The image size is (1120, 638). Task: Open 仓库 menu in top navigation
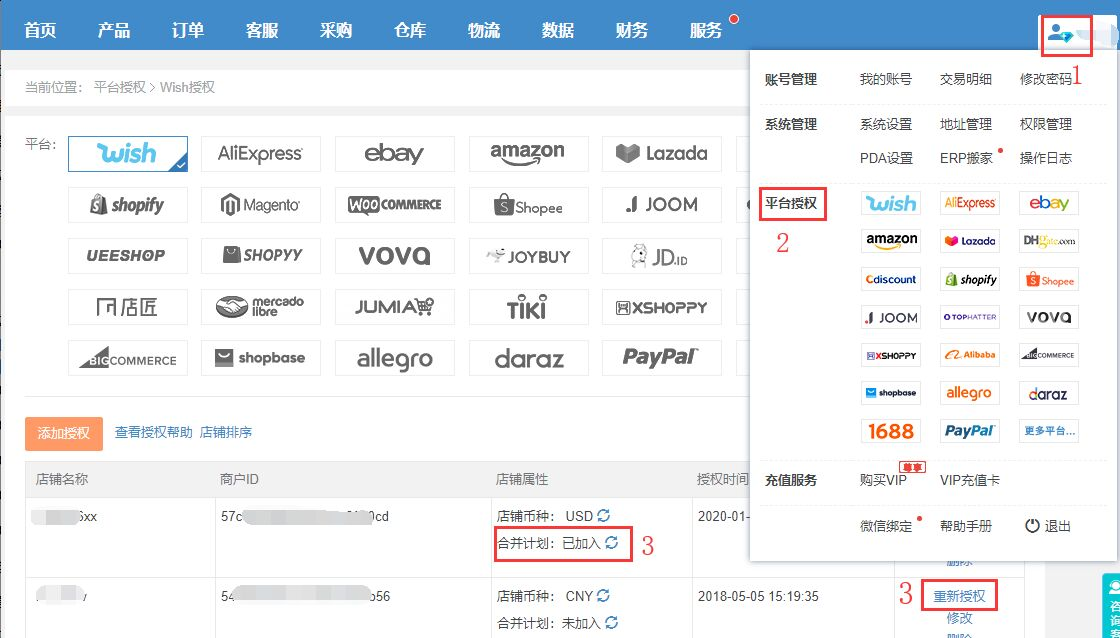click(410, 30)
